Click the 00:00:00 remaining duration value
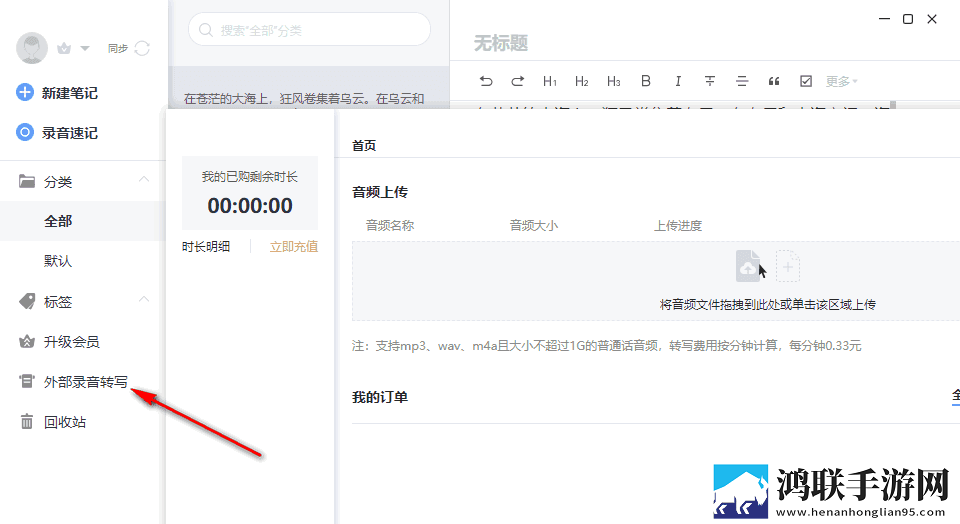960x524 pixels. 250,206
